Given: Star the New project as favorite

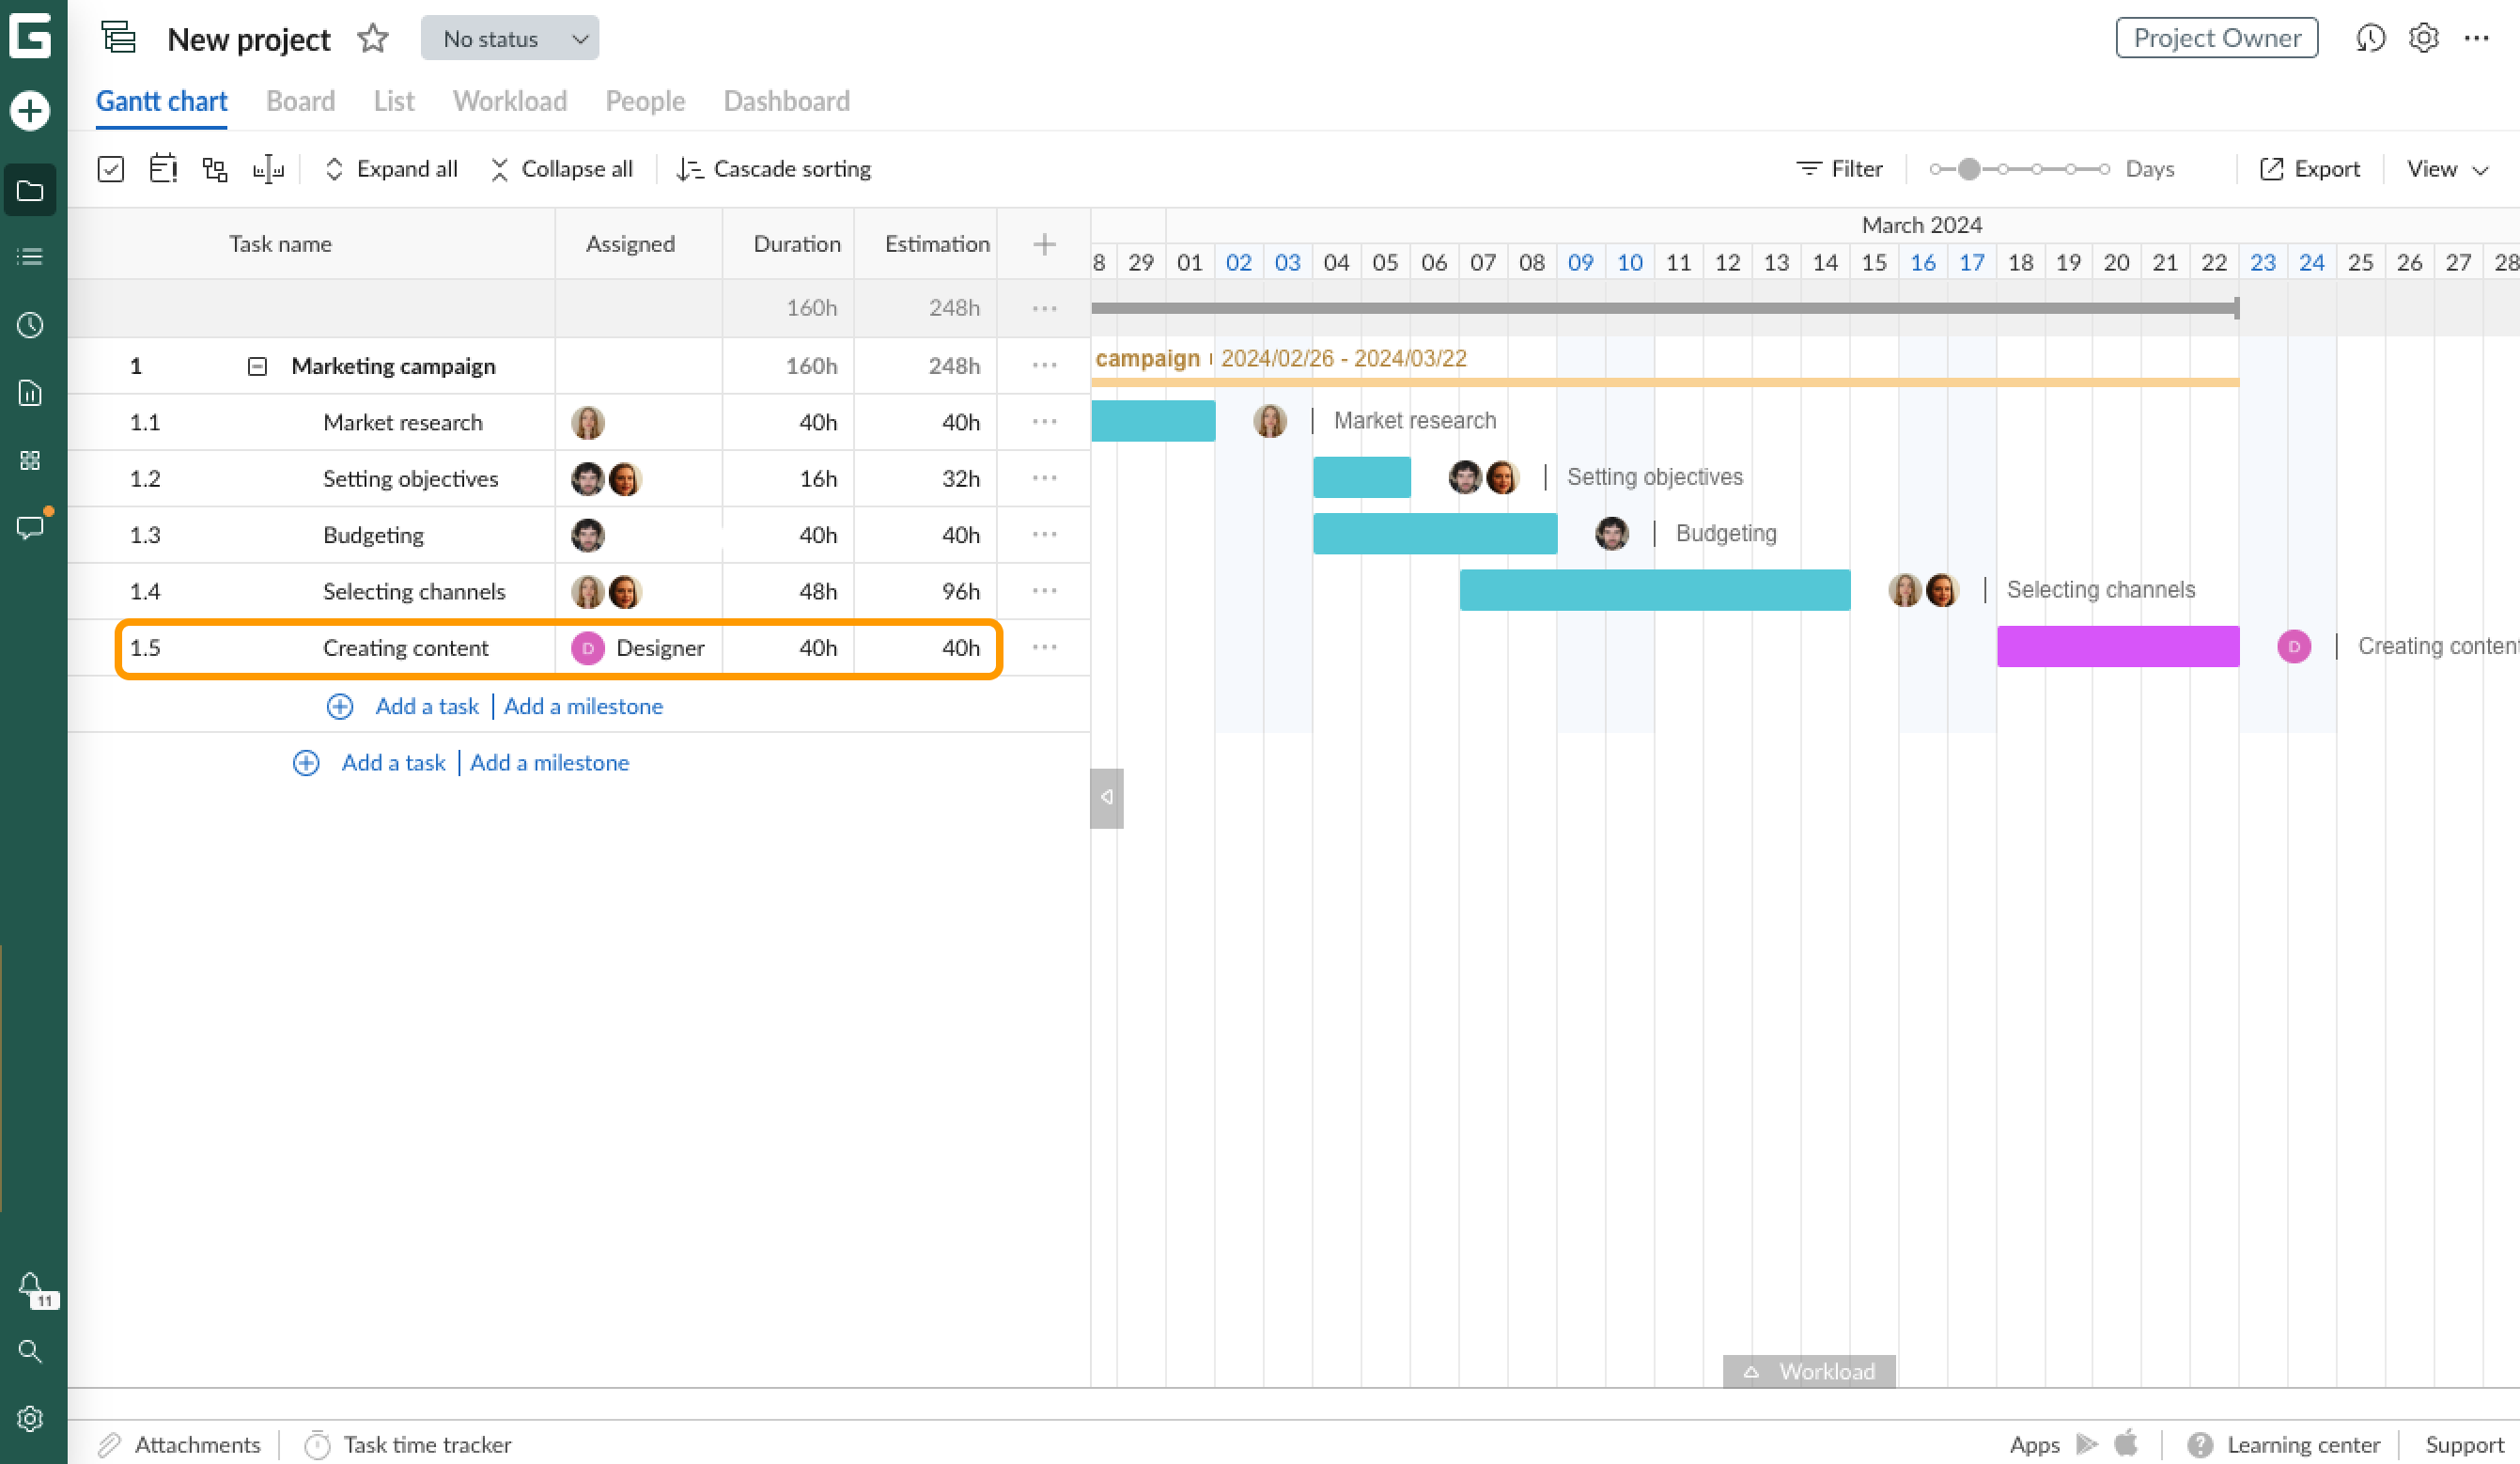Looking at the screenshot, I should coord(373,39).
